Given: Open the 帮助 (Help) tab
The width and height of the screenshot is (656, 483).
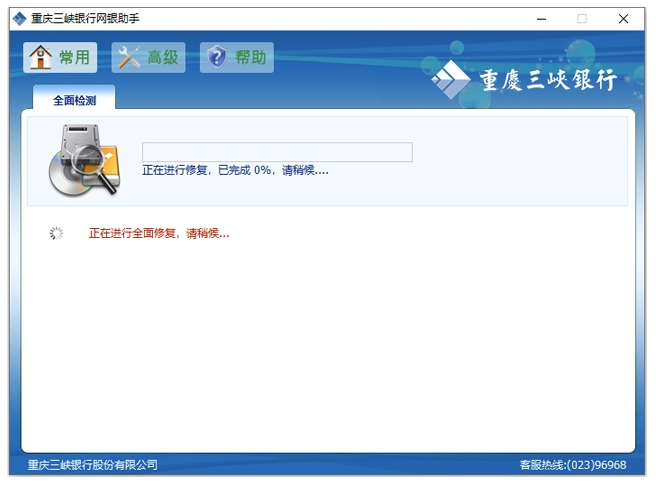Looking at the screenshot, I should (237, 57).
